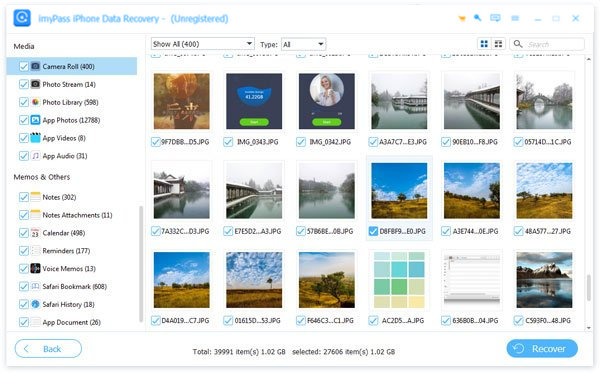Open the feedback chat icon
Image resolution: width=600 pixels, height=373 pixels.
coord(495,18)
